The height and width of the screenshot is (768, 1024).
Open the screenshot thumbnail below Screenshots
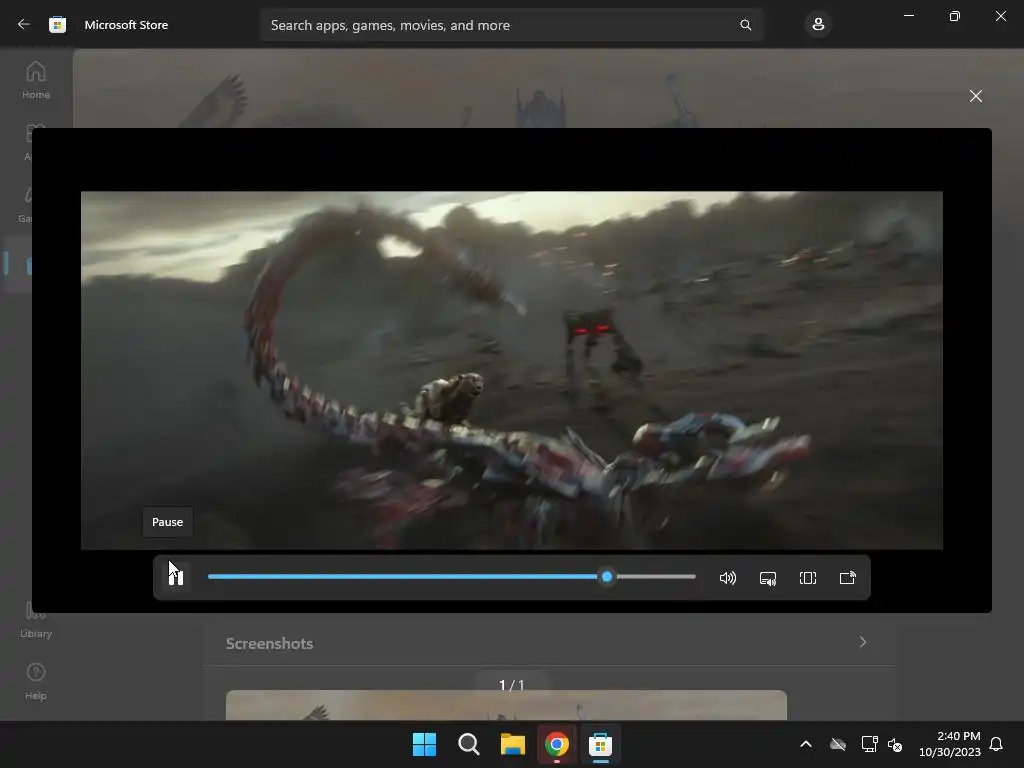(x=506, y=705)
